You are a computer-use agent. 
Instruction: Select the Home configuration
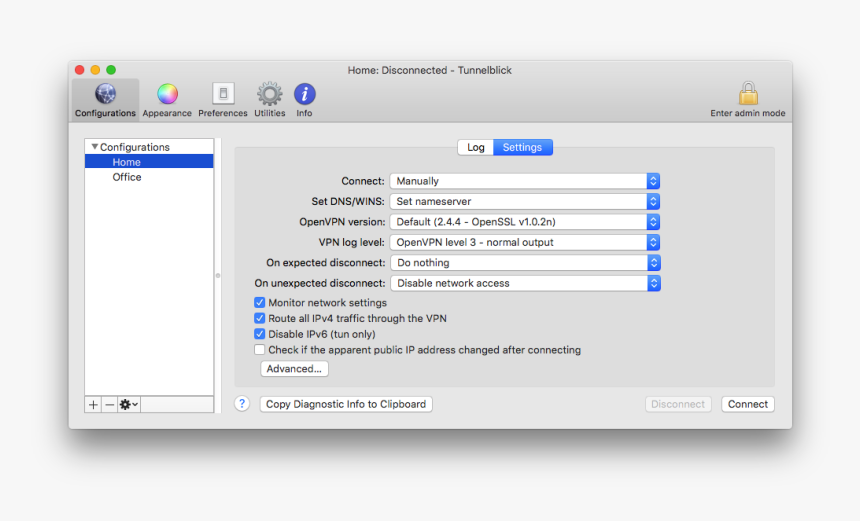point(149,162)
